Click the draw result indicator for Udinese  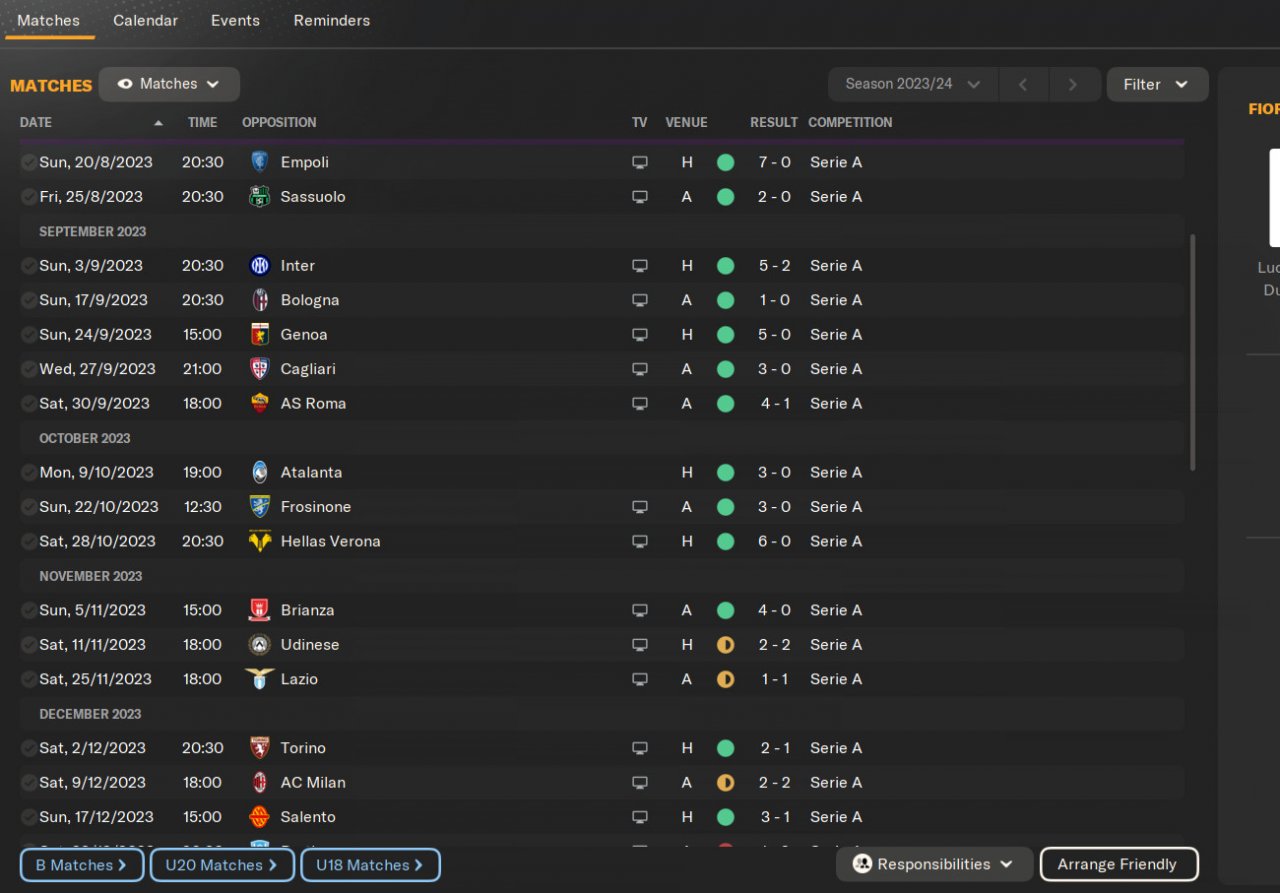[725, 645]
